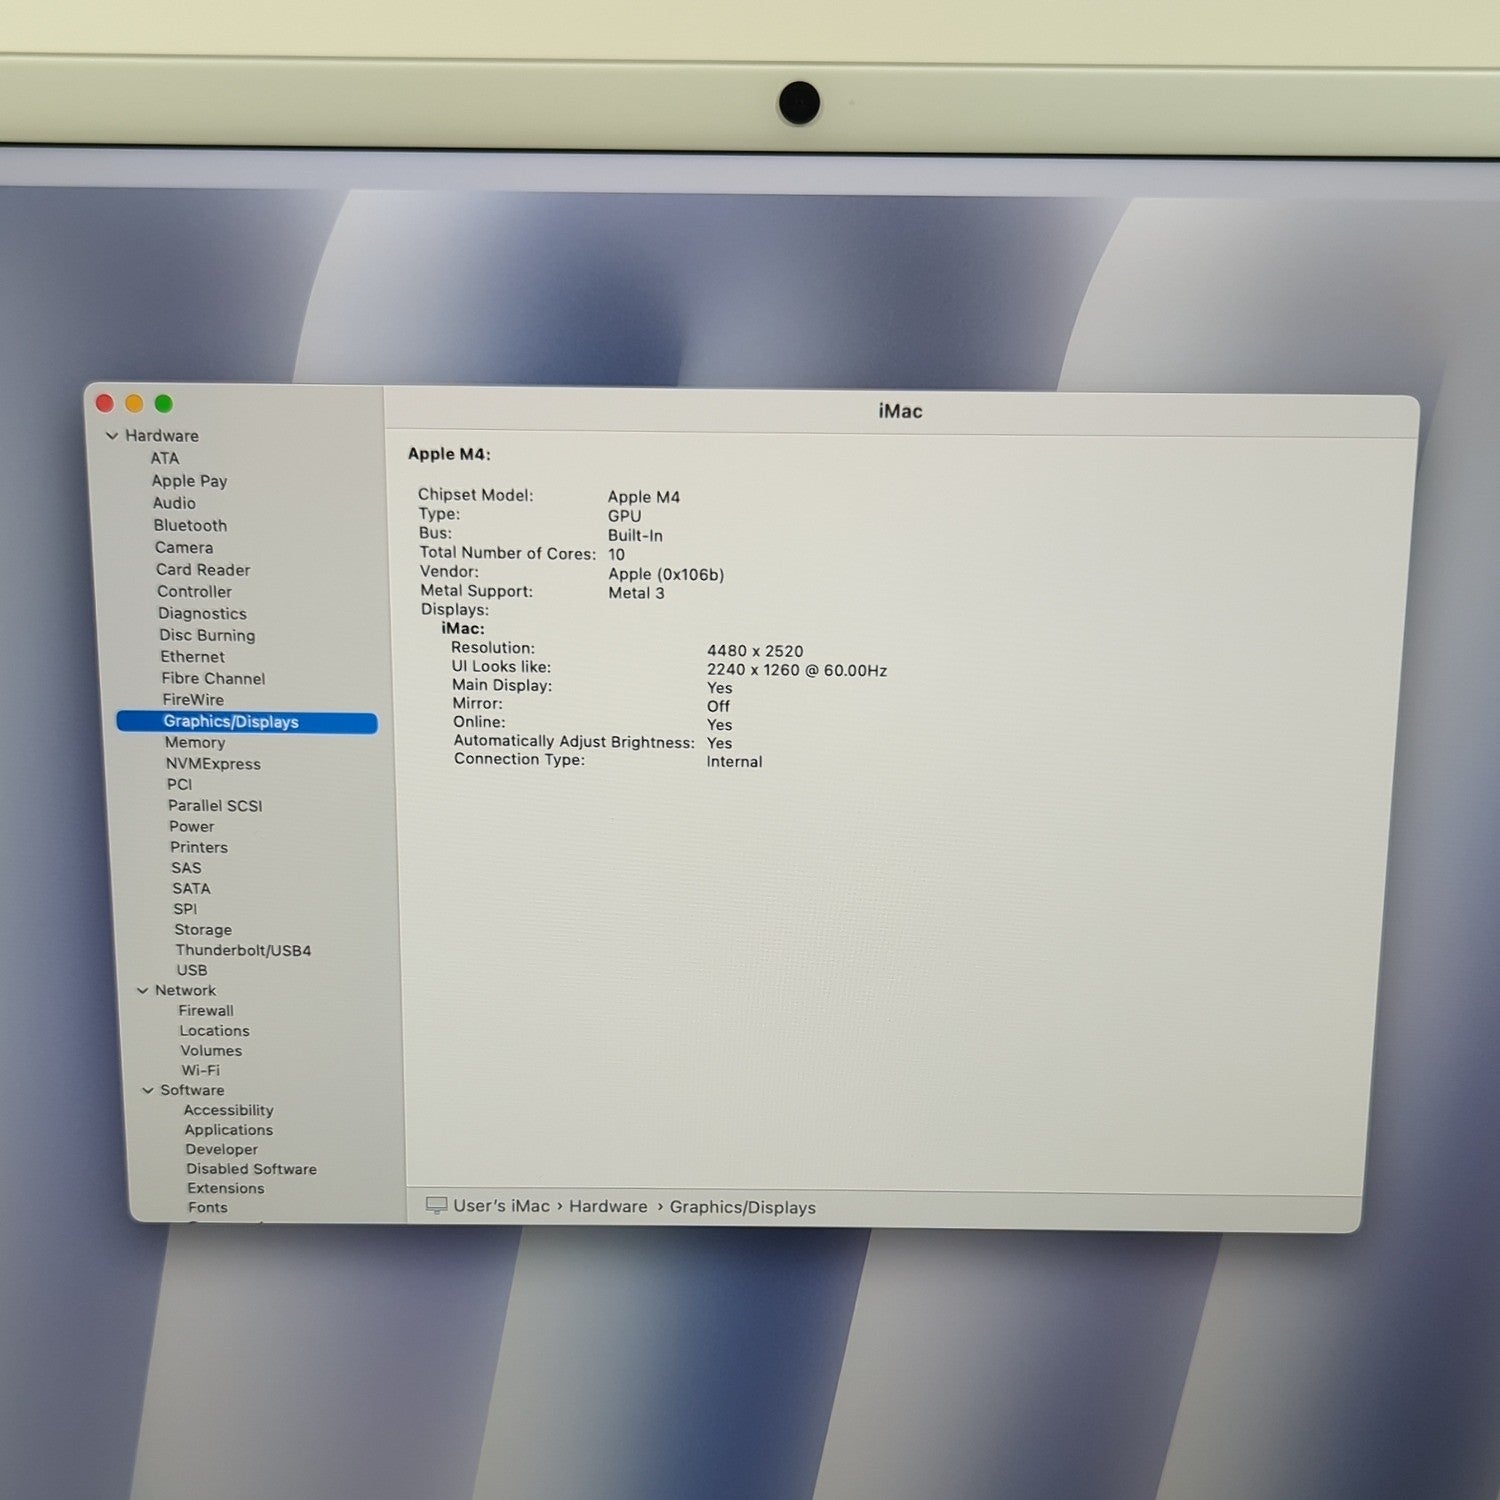Select the 2240 x 1260 @ 60.00Hz value
Screen dimensions: 1500x1500
[797, 670]
